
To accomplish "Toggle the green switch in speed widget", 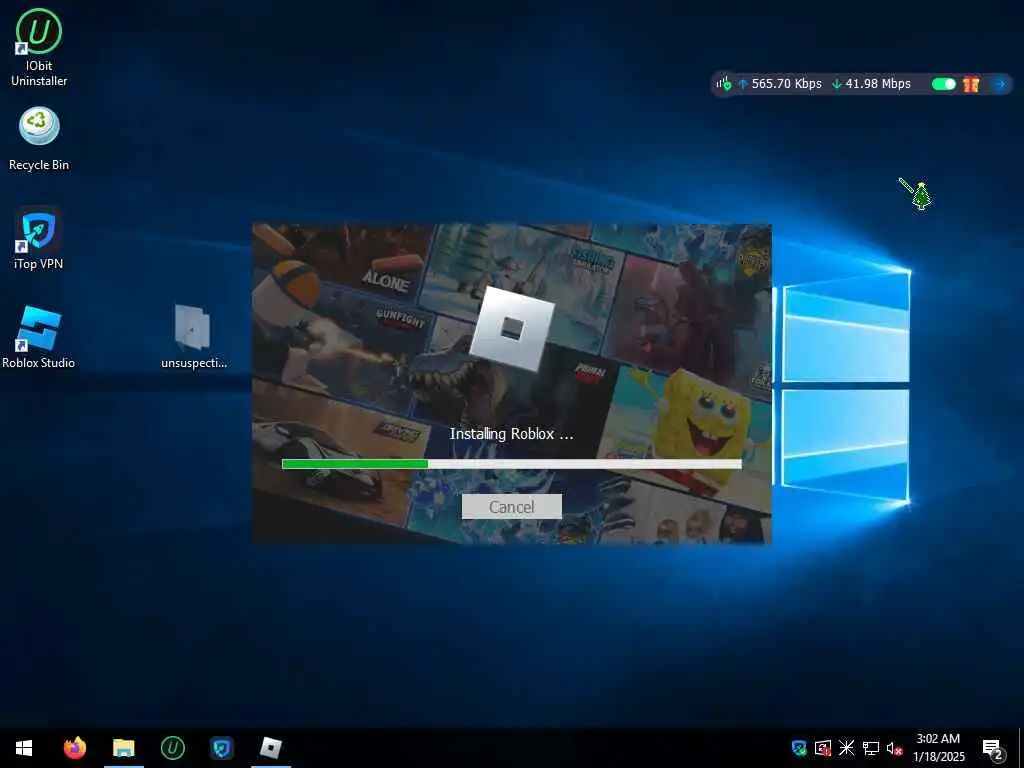I will (943, 84).
